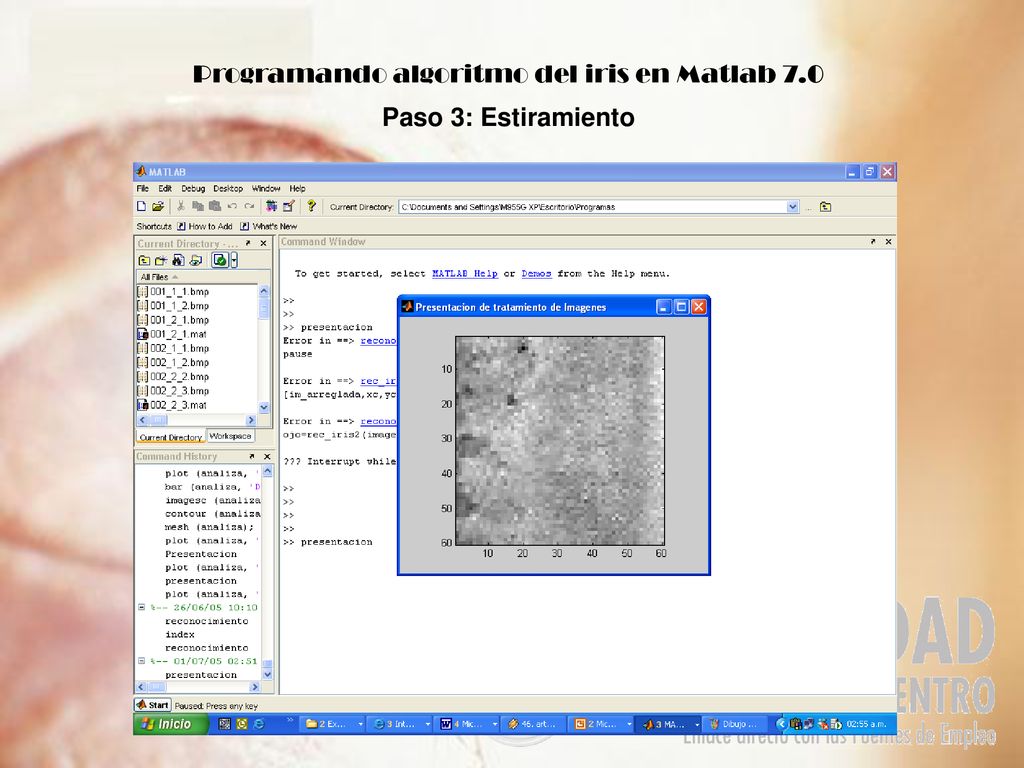Open the Edit menu
The width and height of the screenshot is (1024, 768).
165,189
